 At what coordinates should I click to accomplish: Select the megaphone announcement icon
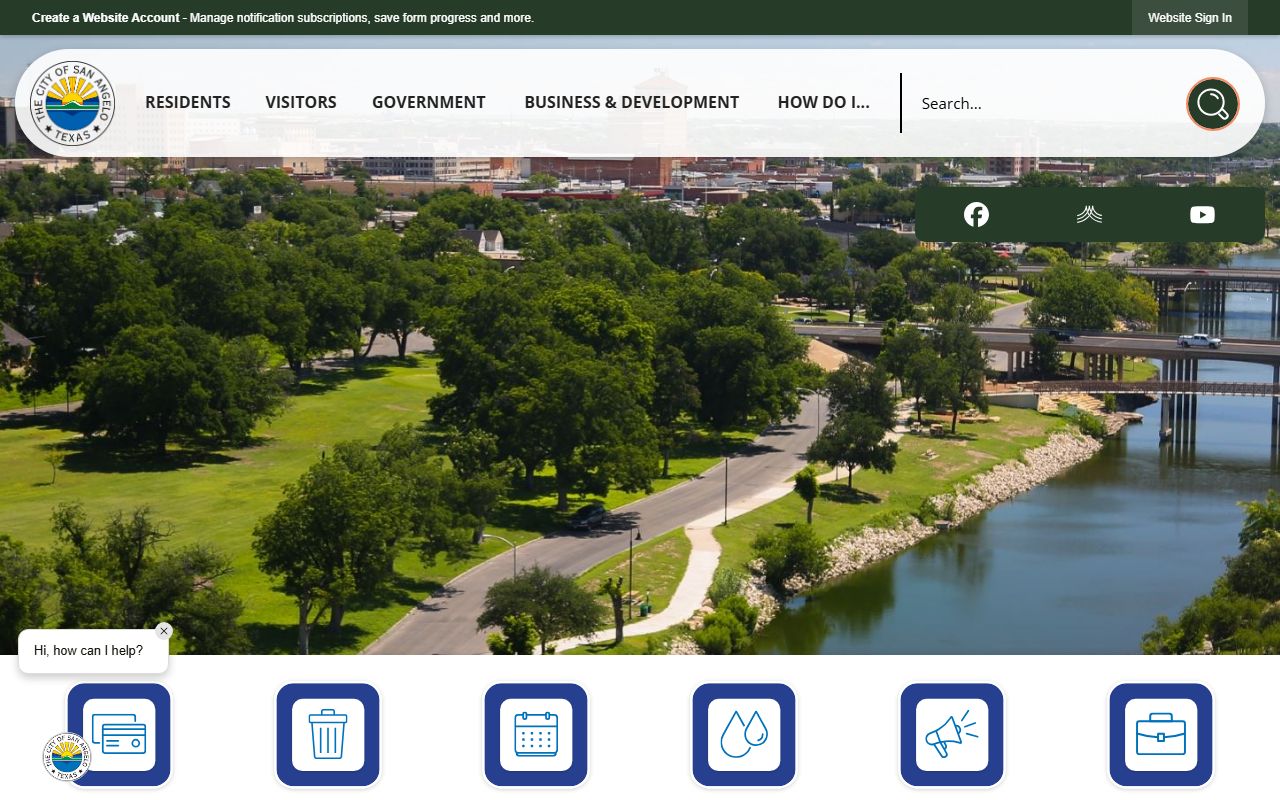coord(952,735)
